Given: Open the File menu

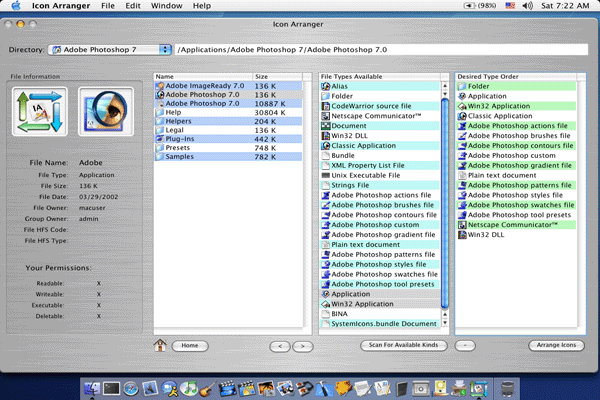Looking at the screenshot, I should point(108,6).
